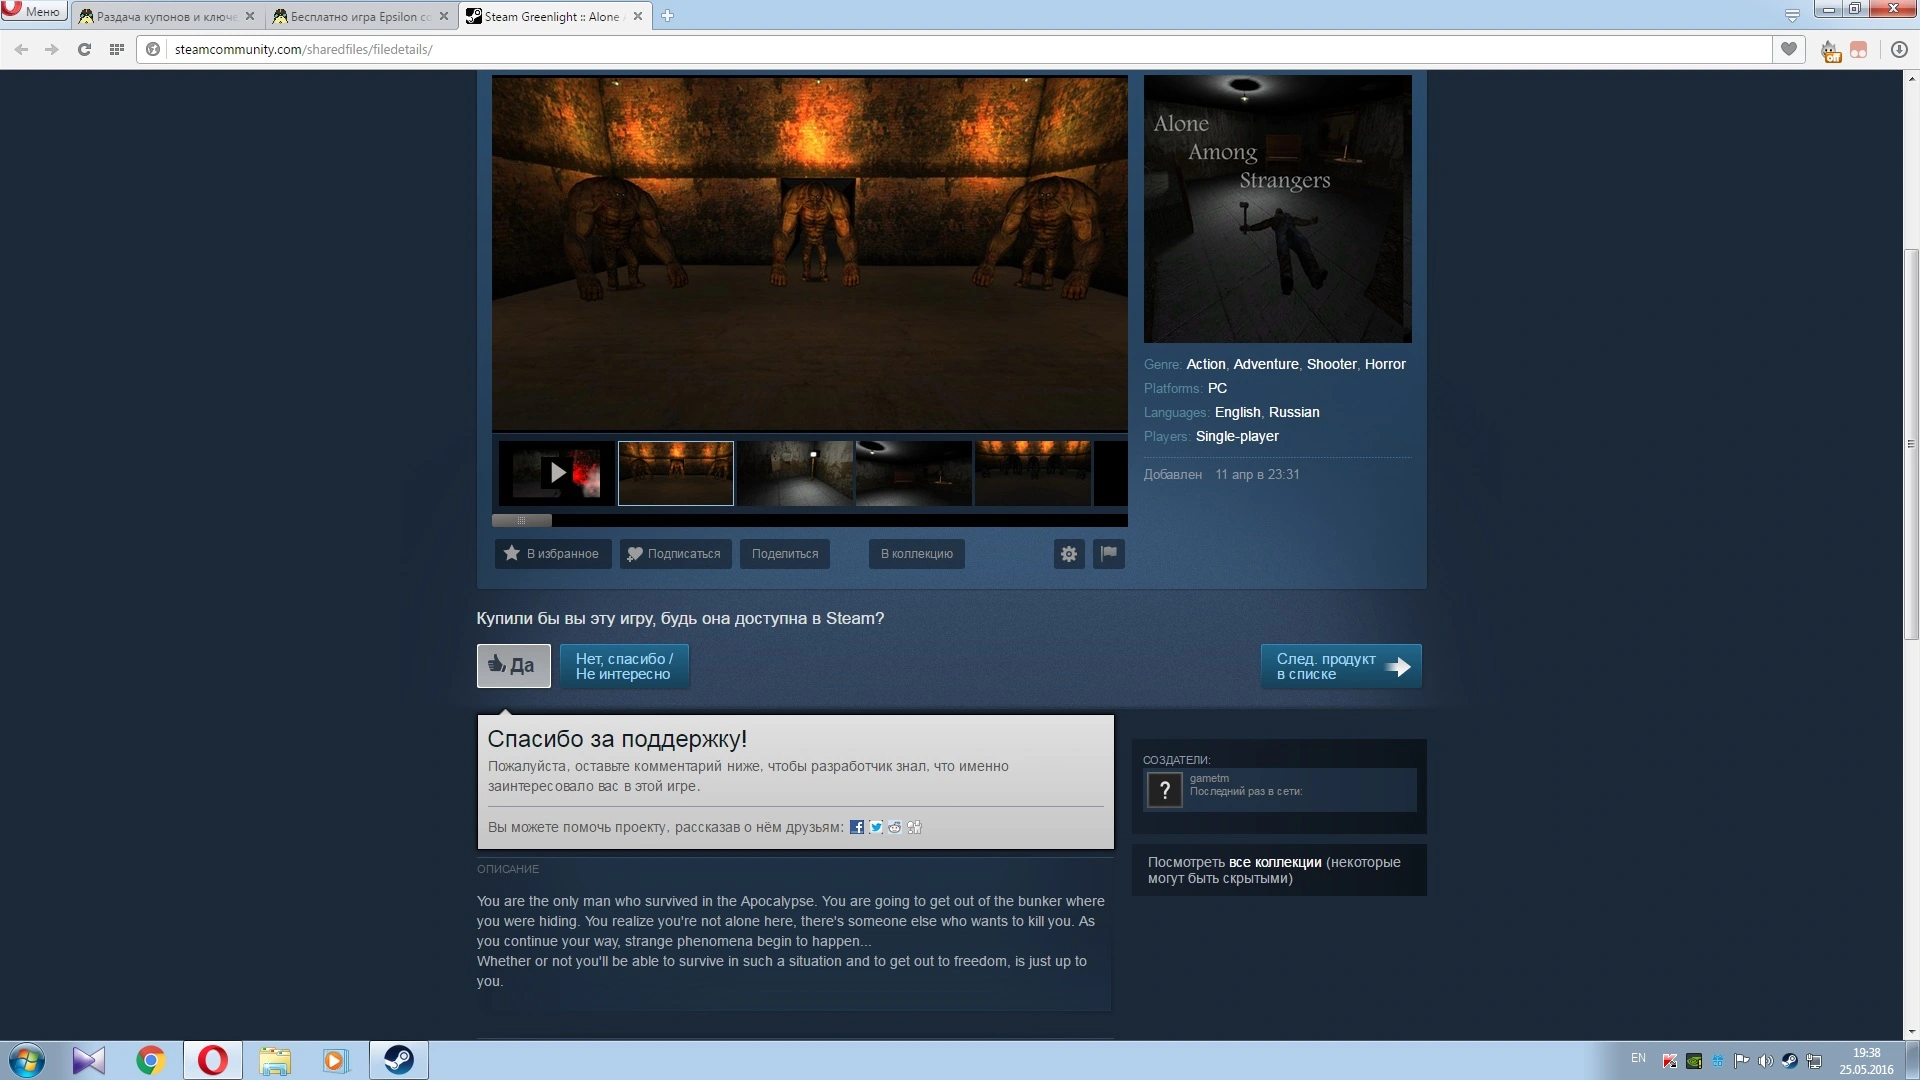Share project on Digg
This screenshot has width=1920, height=1080.
914,827
